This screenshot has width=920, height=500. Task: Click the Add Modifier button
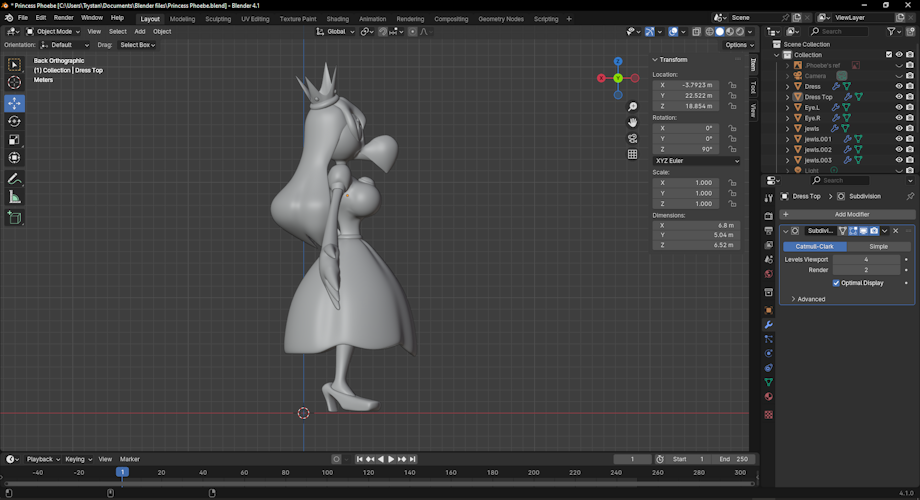pos(847,214)
